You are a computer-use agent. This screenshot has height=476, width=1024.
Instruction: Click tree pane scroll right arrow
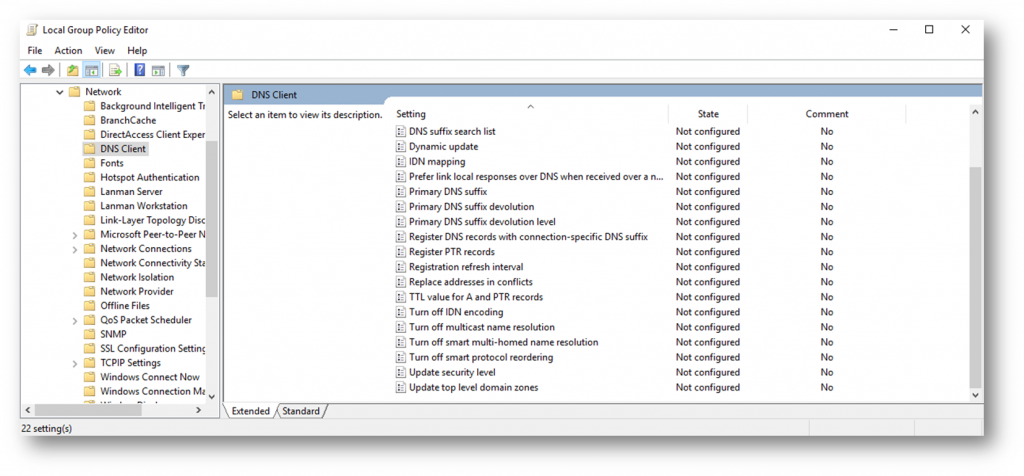pos(199,411)
